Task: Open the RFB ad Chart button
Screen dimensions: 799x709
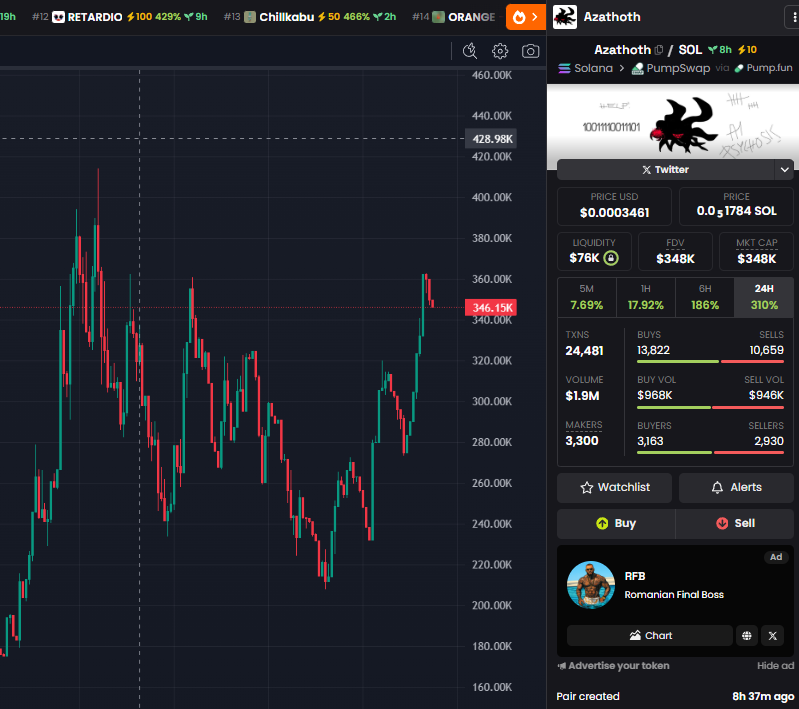Action: pos(650,636)
